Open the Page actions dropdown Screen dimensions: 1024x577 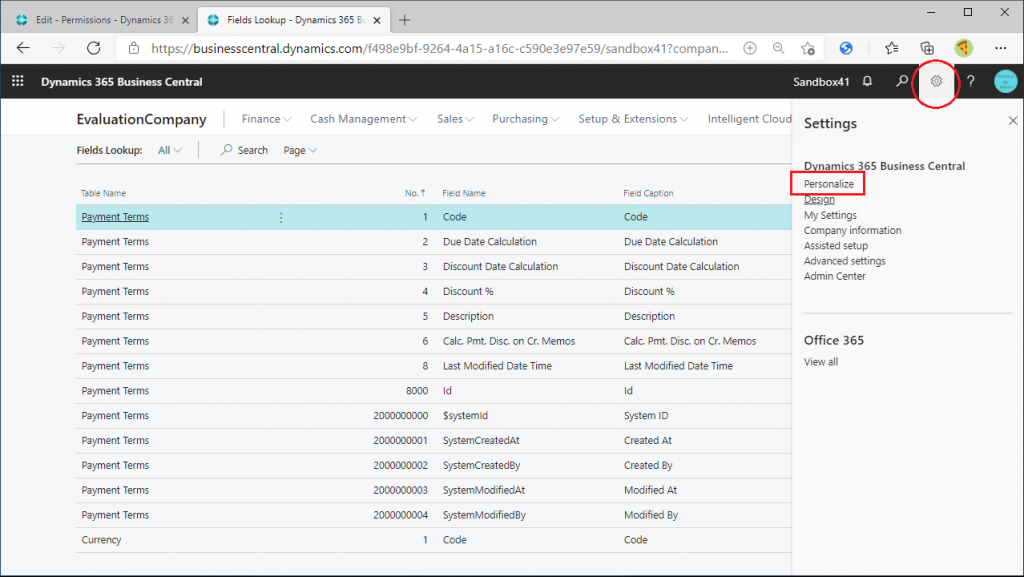(x=300, y=150)
